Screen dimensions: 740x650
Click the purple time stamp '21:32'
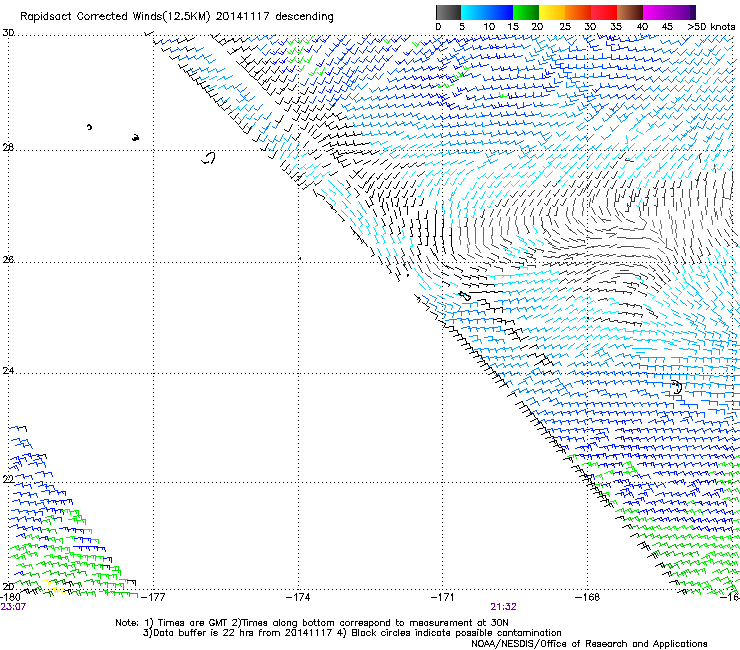(x=503, y=607)
